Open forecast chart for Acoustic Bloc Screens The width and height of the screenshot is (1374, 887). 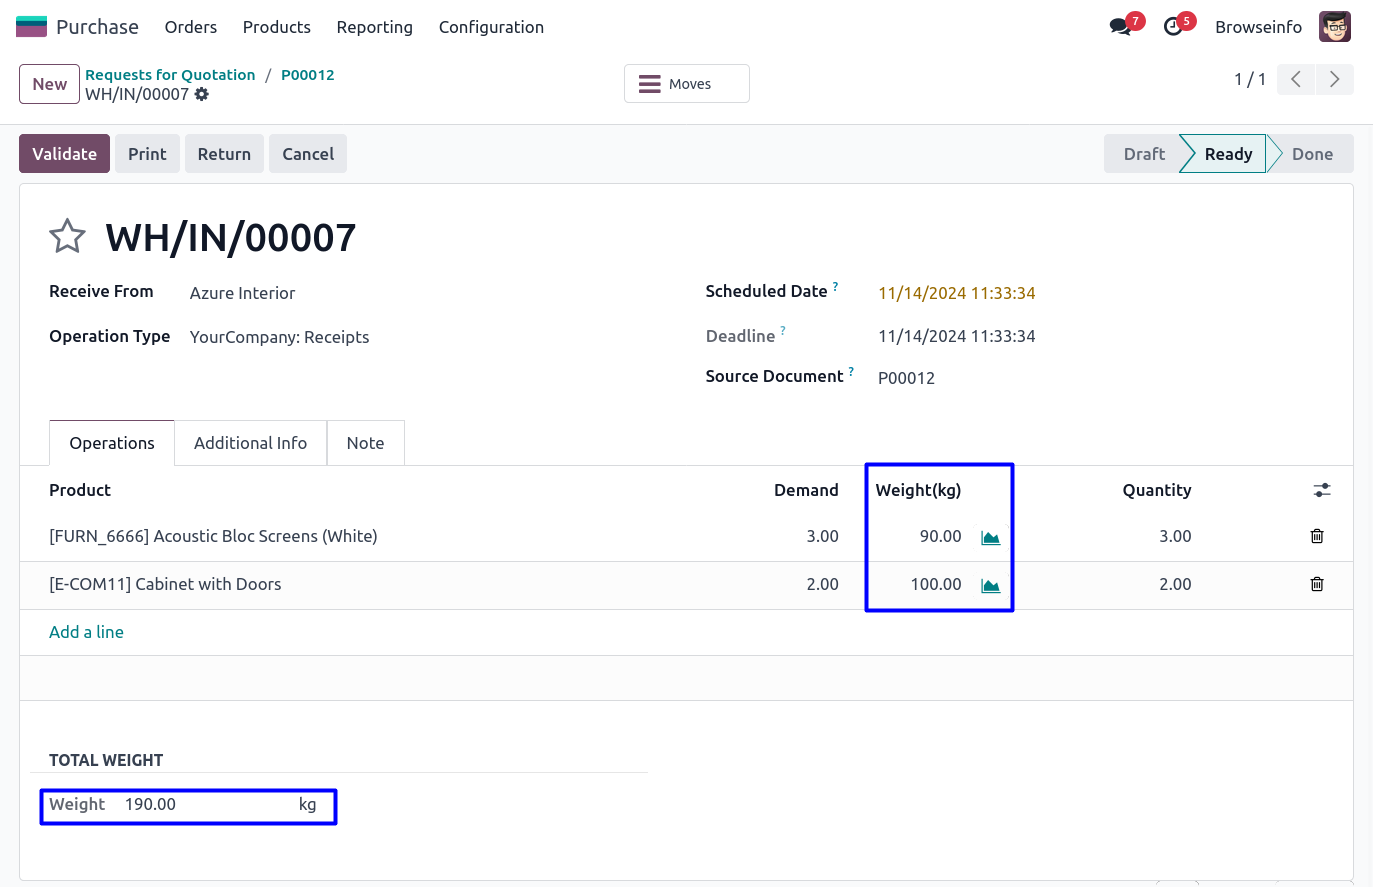pyautogui.click(x=990, y=537)
